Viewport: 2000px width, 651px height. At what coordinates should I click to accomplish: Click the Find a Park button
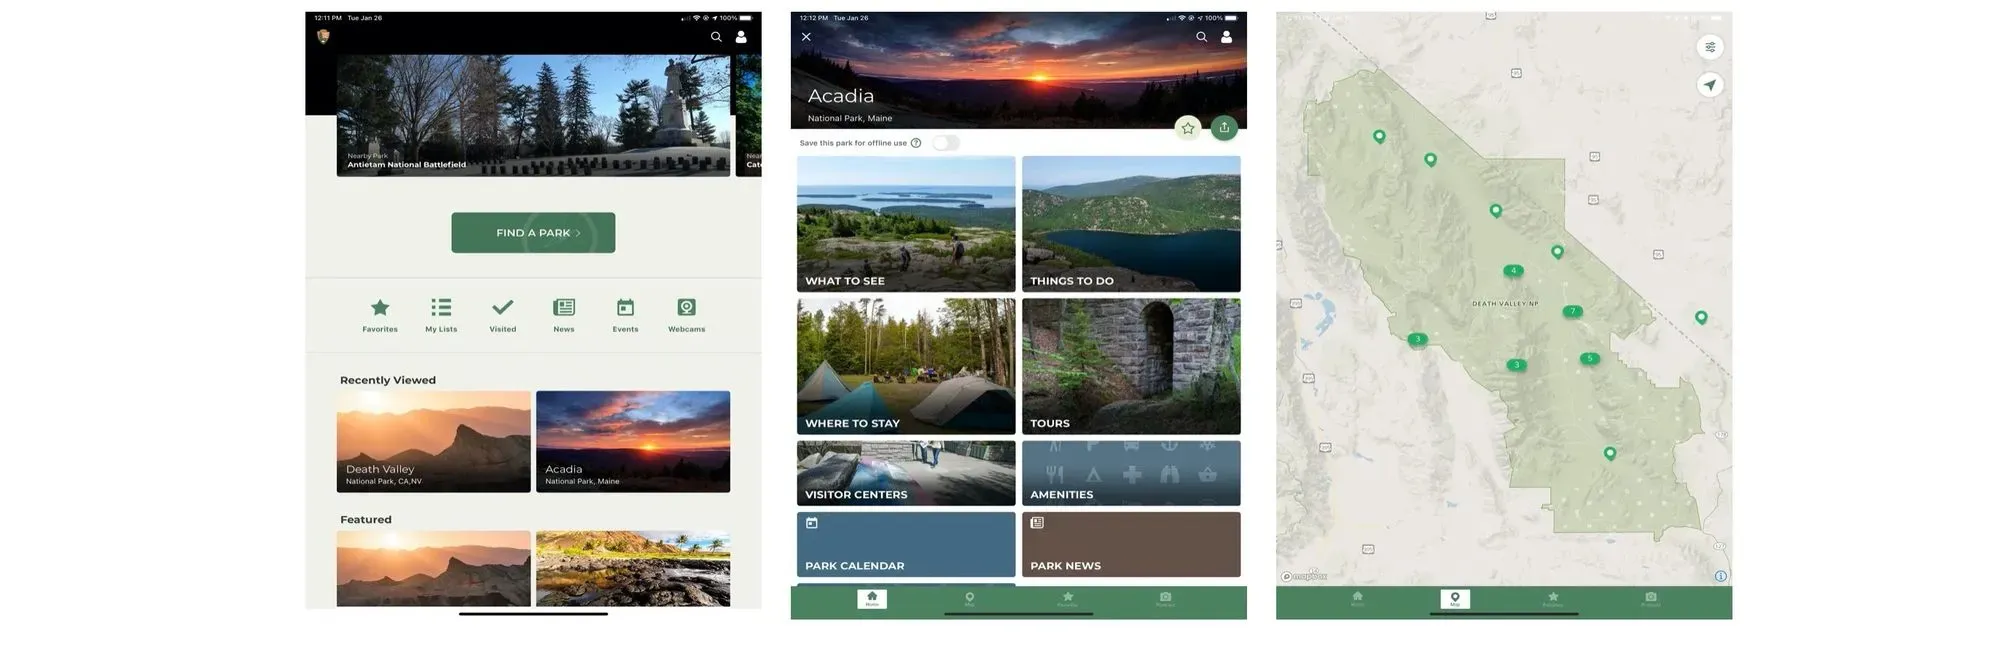[x=533, y=233]
